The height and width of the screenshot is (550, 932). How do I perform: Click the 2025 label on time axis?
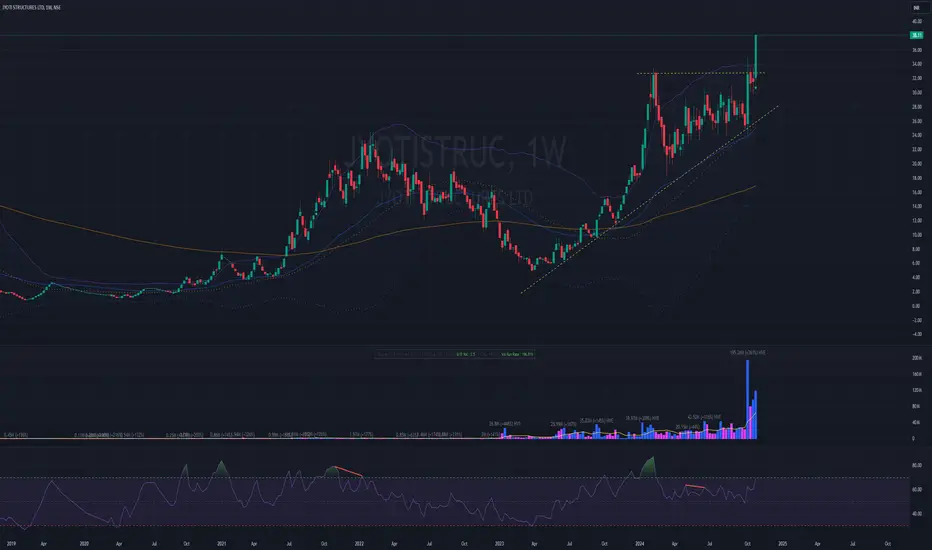click(x=783, y=543)
